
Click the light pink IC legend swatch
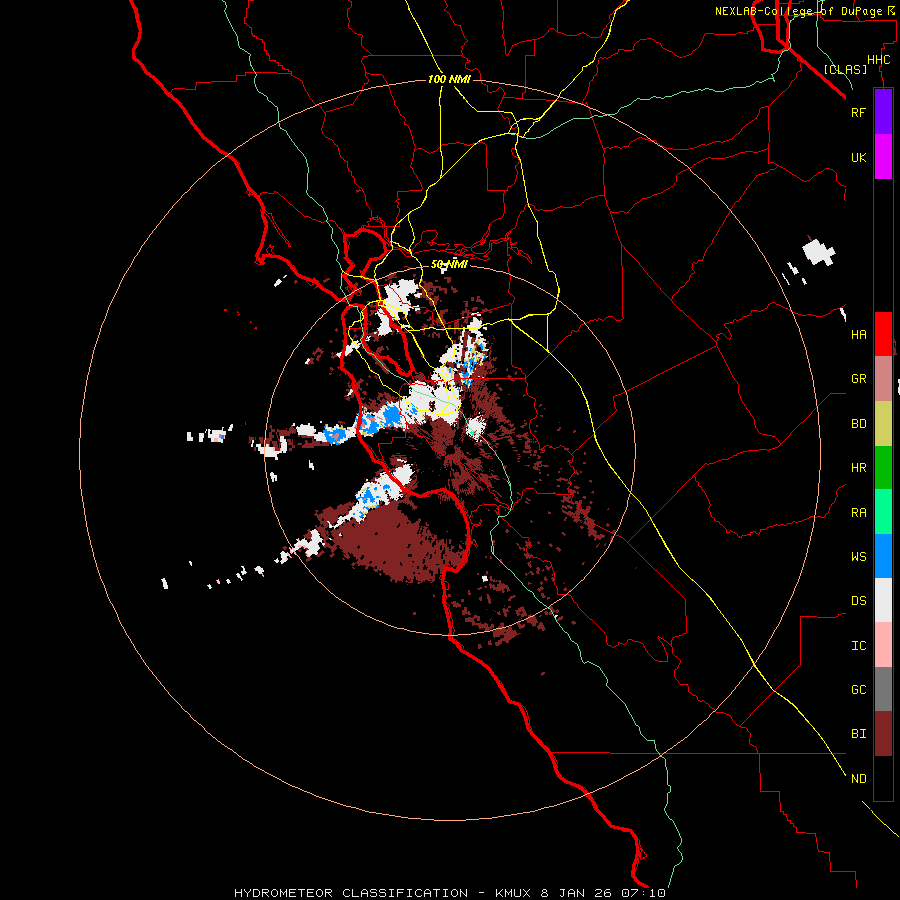click(883, 645)
